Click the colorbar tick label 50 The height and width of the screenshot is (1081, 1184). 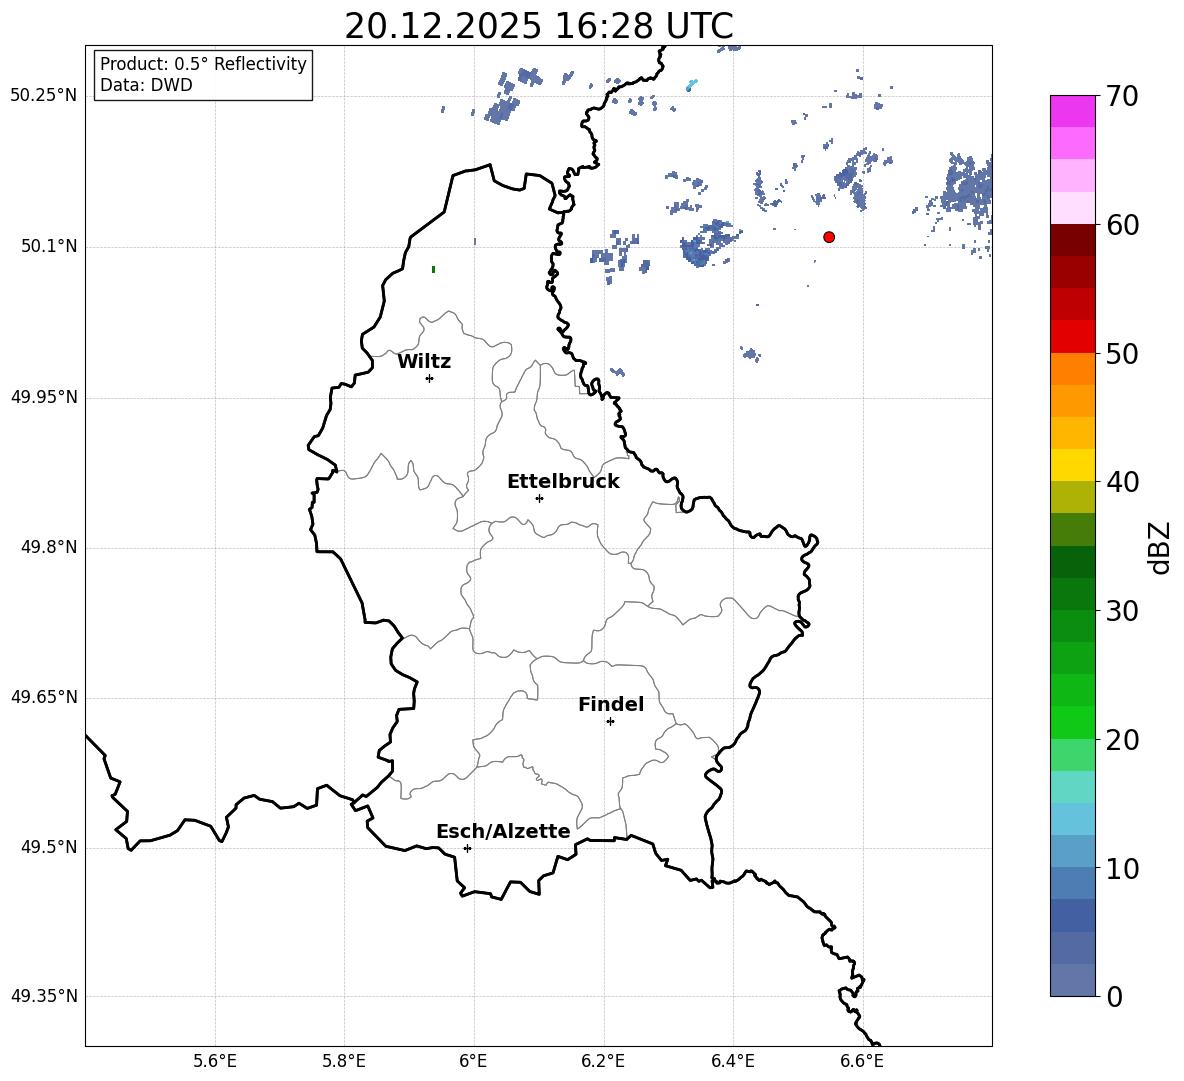pyautogui.click(x=1122, y=354)
